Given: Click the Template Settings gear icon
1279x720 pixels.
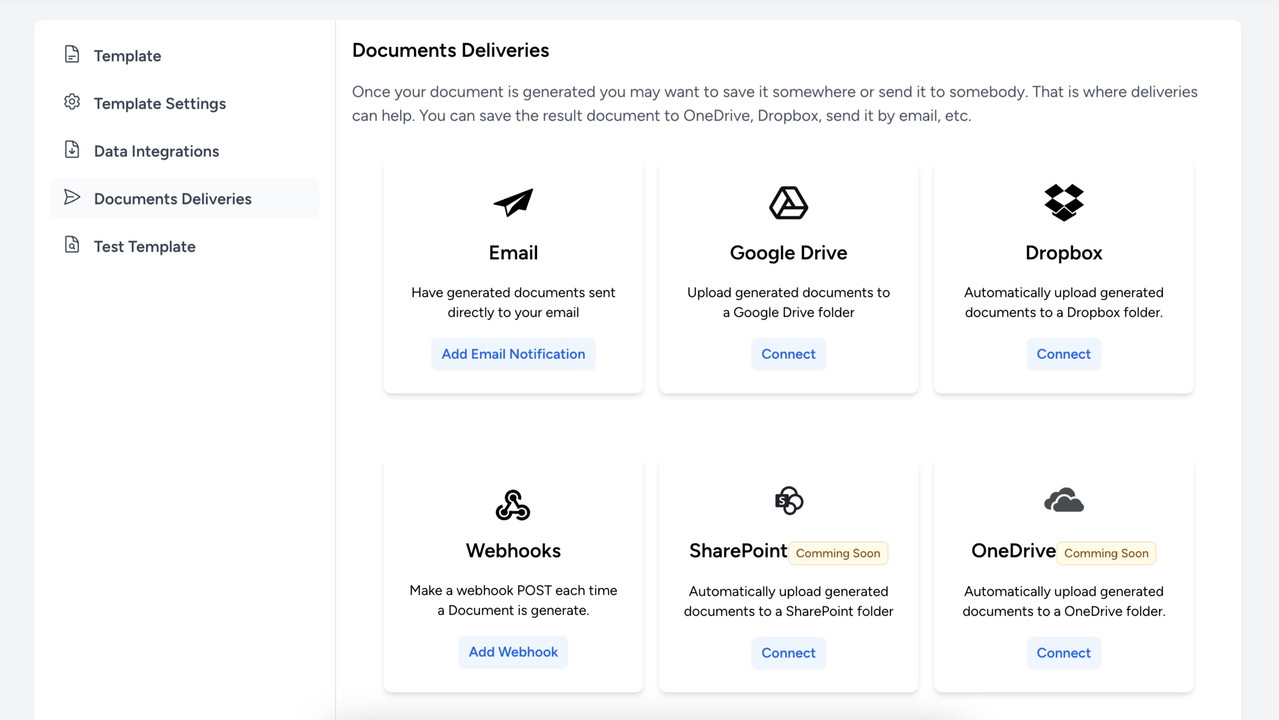Looking at the screenshot, I should click(72, 102).
